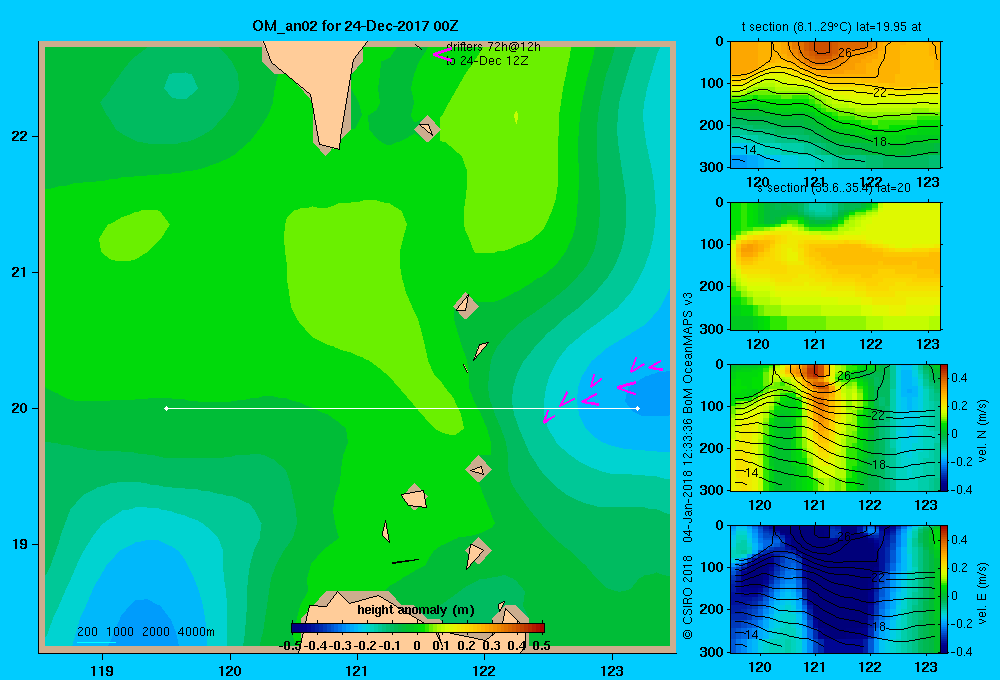Click the "to 24-Dec 12Z" legend text
This screenshot has height=680, width=1000.
[x=487, y=61]
